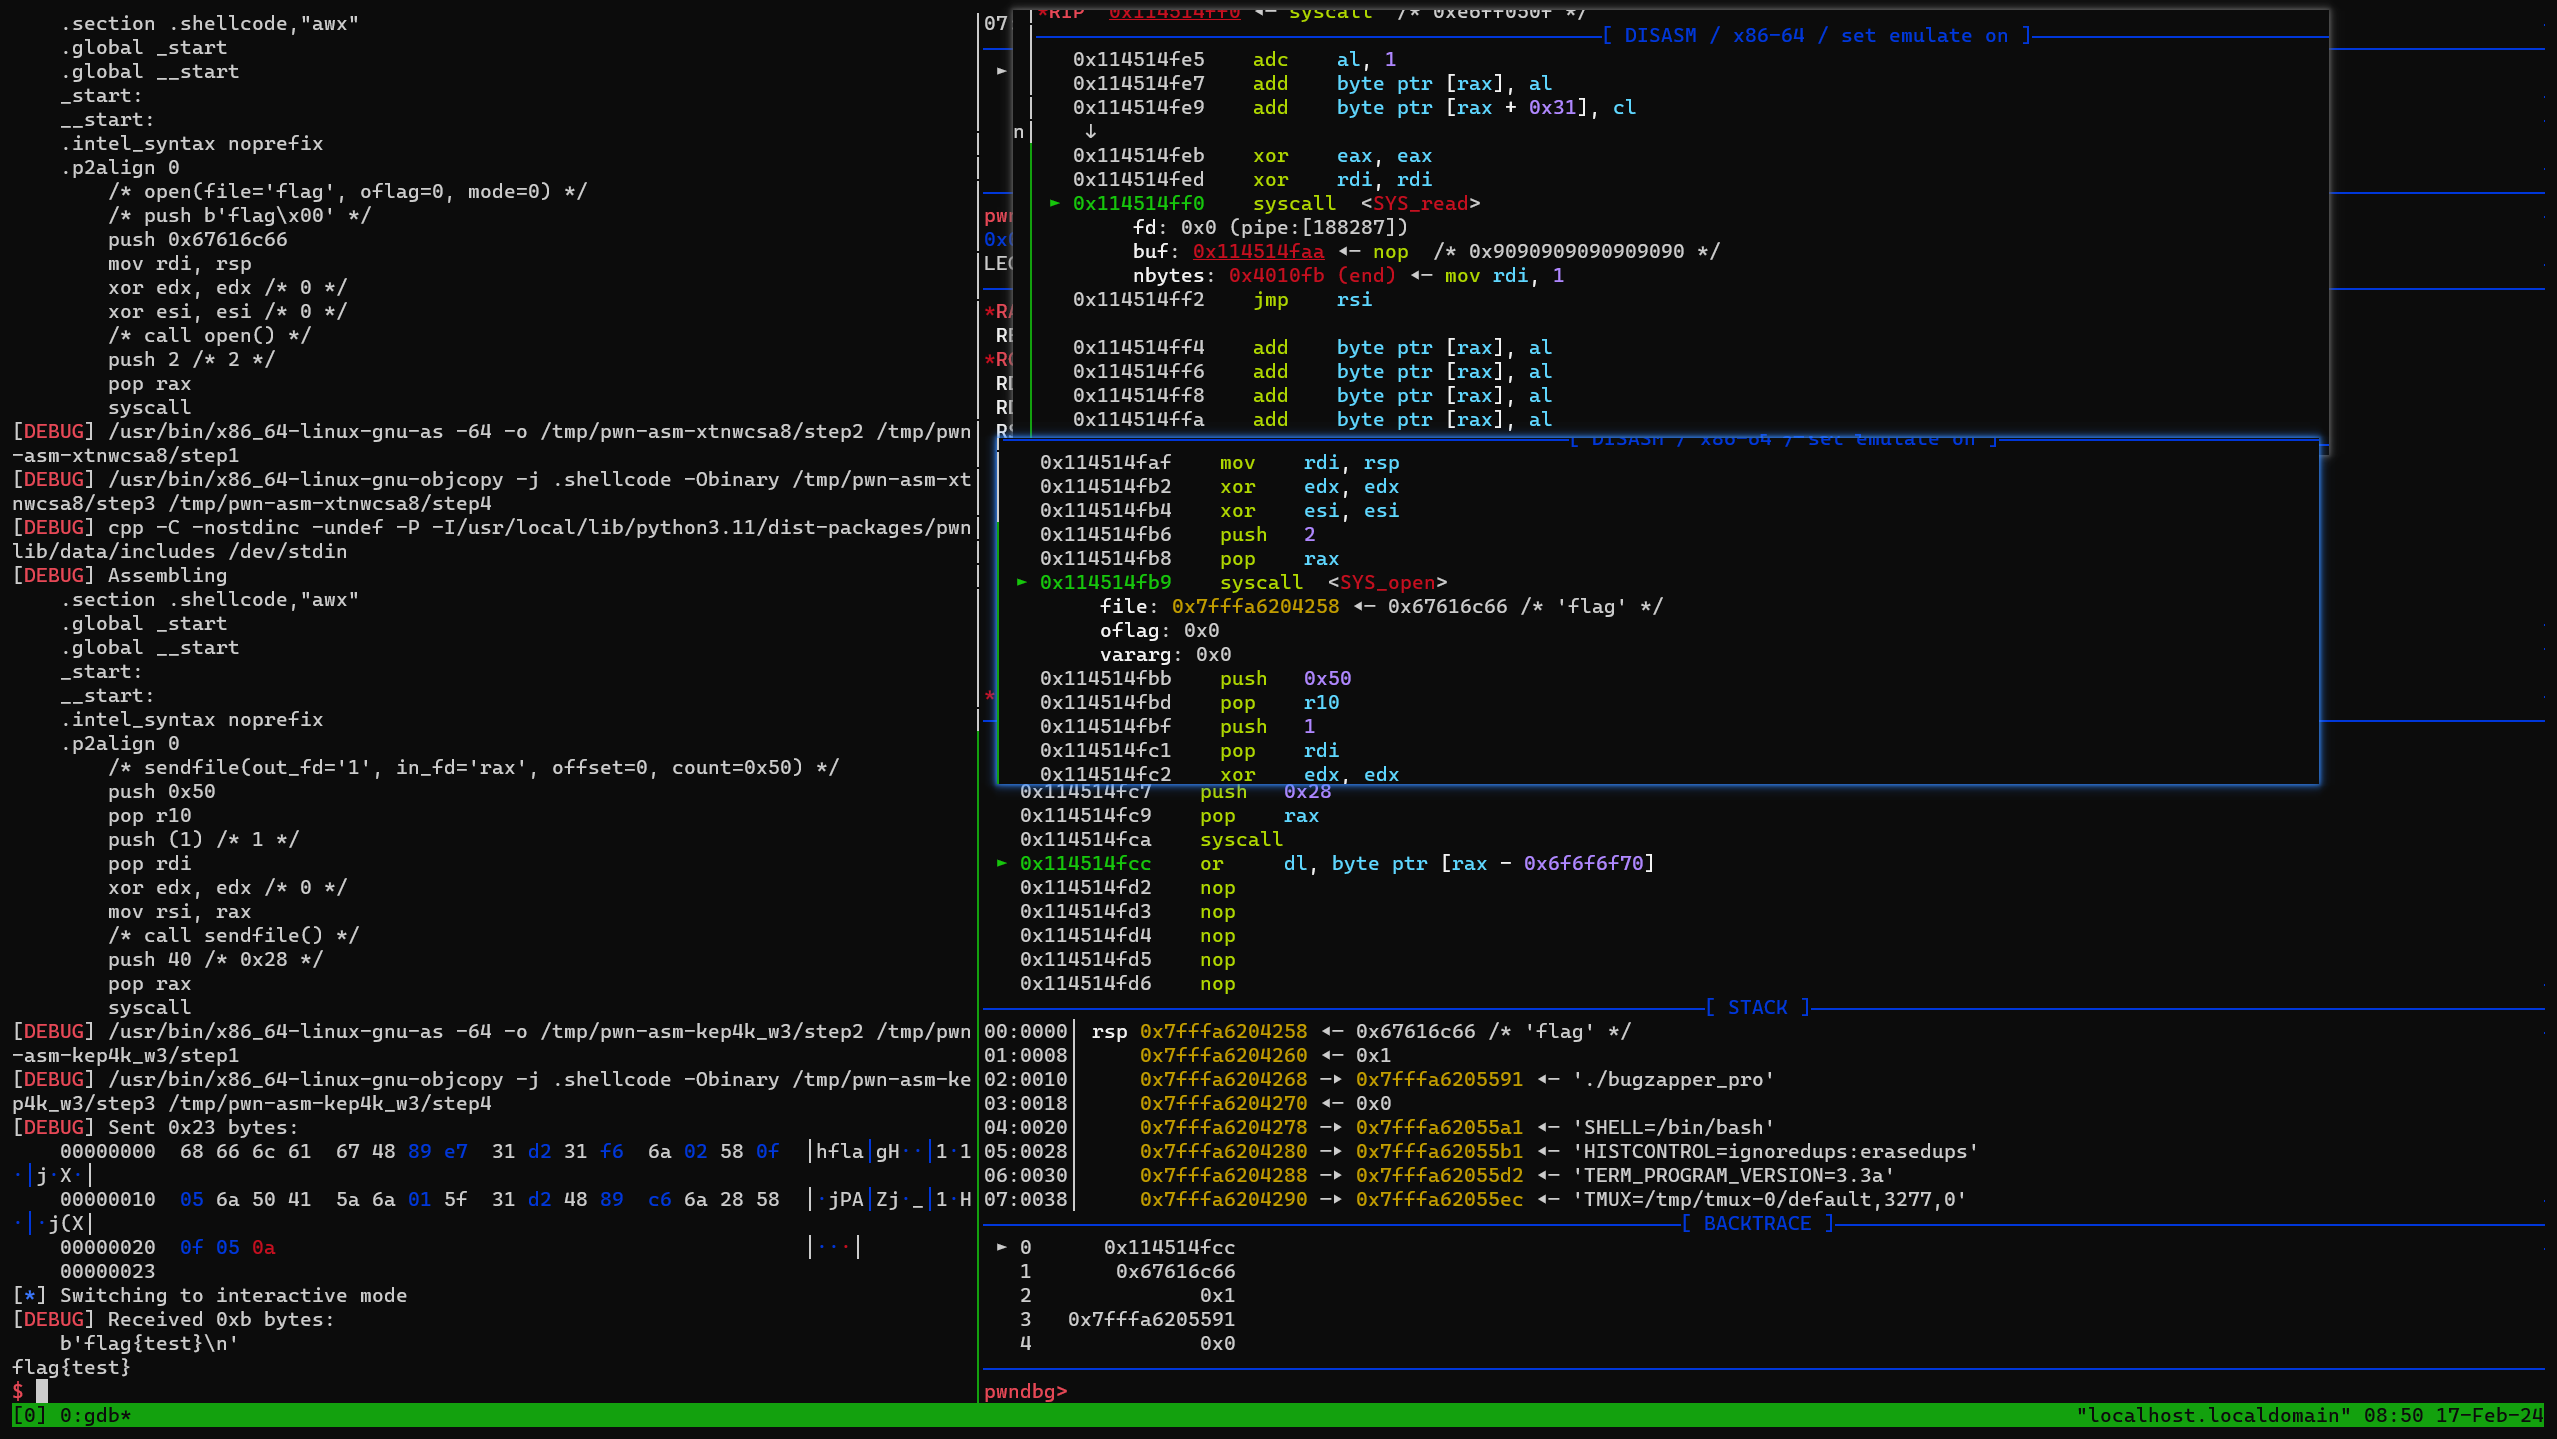Click the tmux window tab '0:gdb*'
Image resolution: width=2557 pixels, height=1439 pixels.
96,1415
